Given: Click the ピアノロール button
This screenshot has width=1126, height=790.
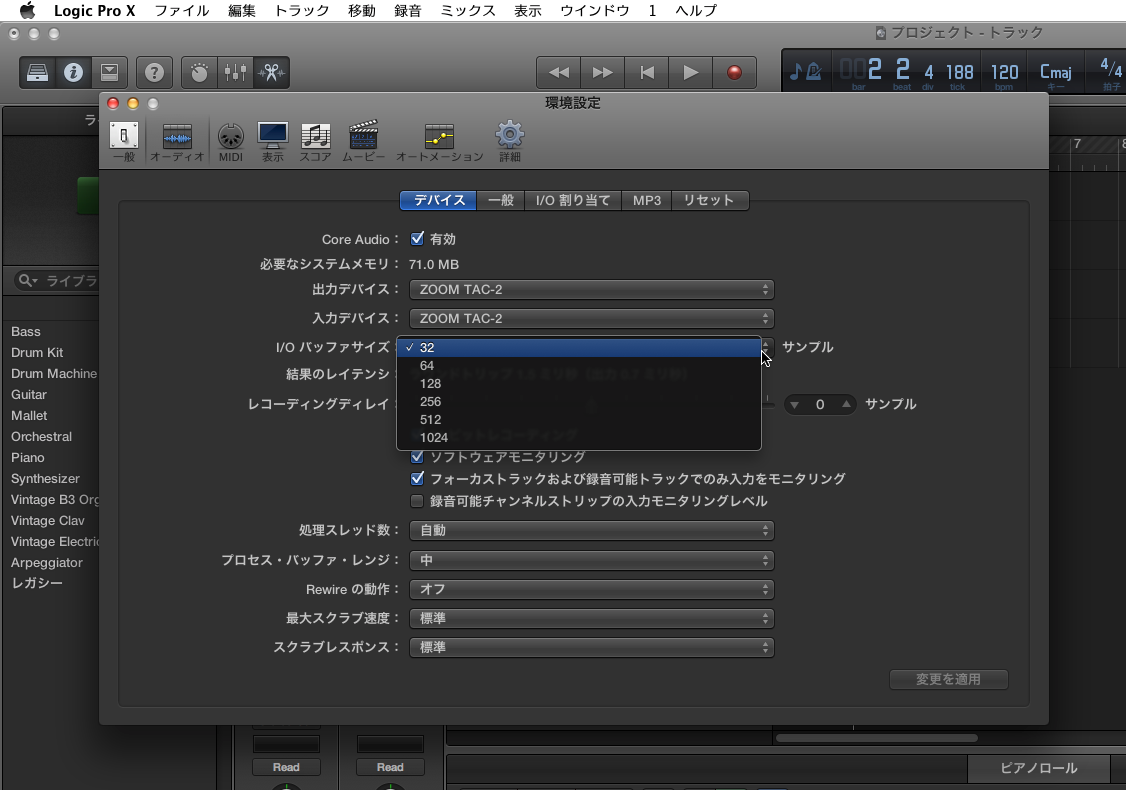Looking at the screenshot, I should pos(1038,768).
